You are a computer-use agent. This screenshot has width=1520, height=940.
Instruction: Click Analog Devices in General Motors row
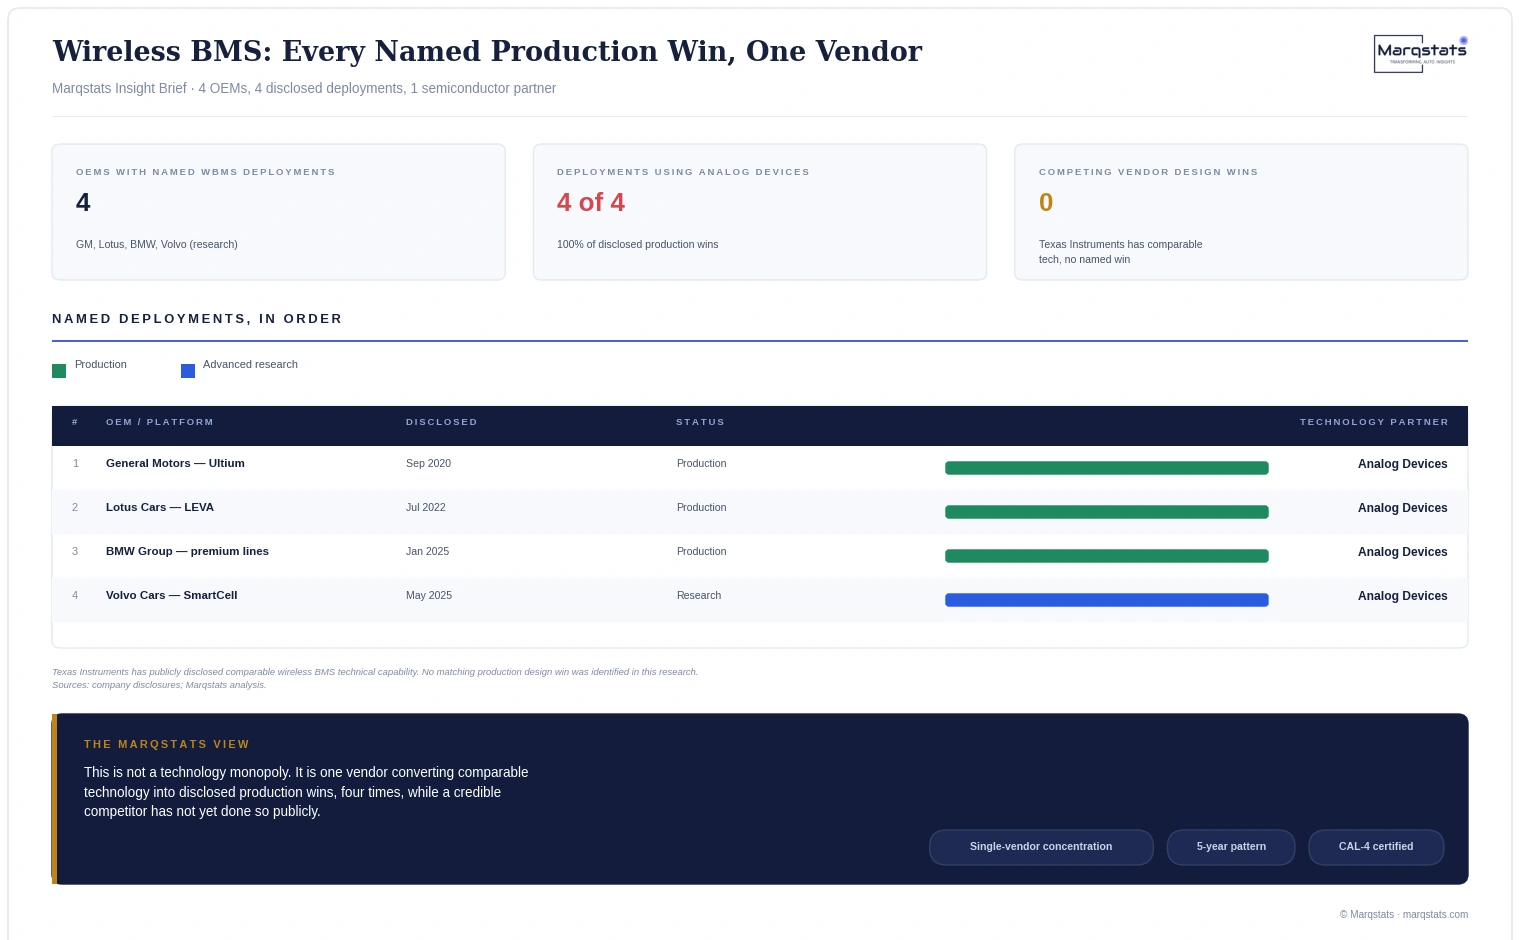(x=1402, y=464)
